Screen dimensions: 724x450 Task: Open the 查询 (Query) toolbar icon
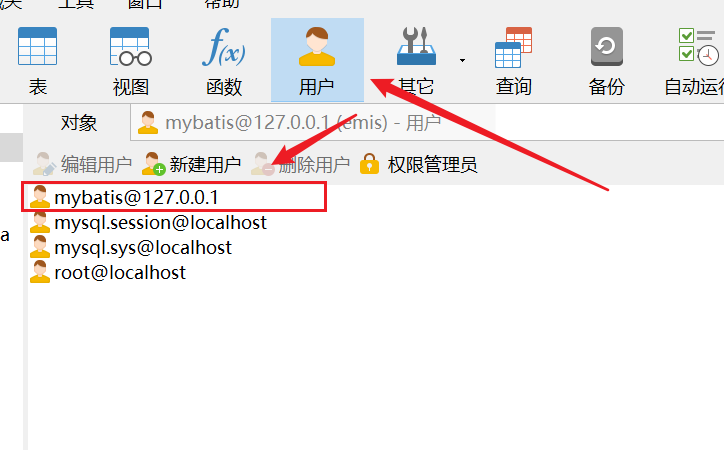[x=513, y=61]
